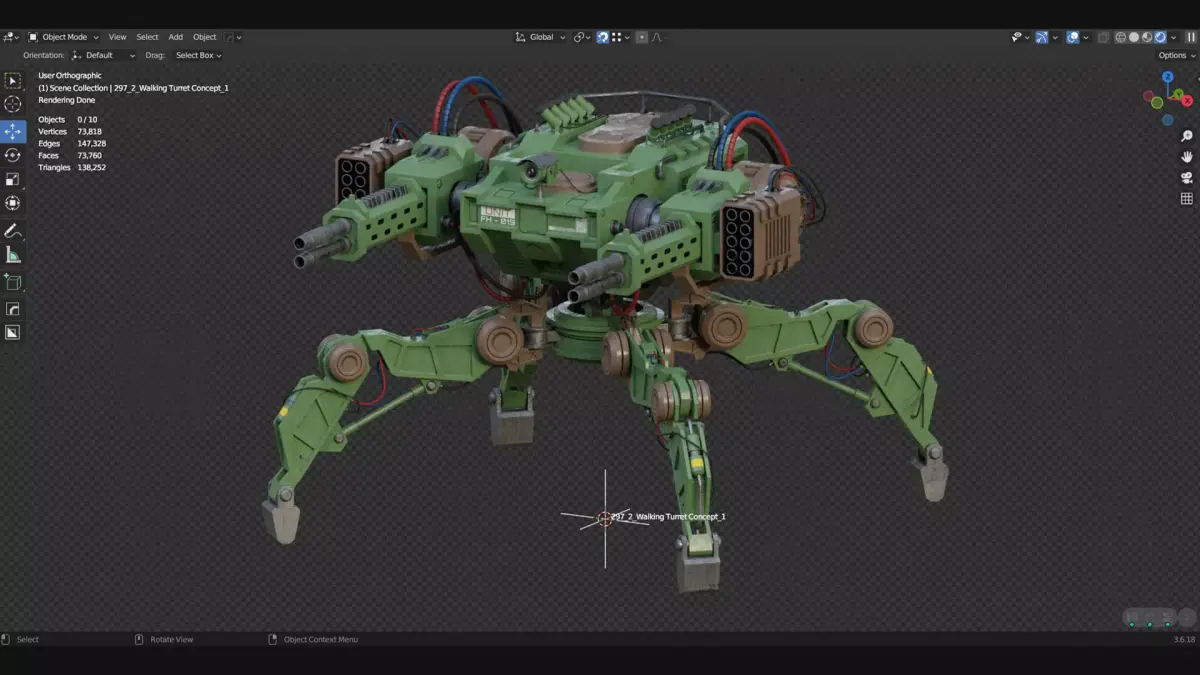The height and width of the screenshot is (675, 1200).
Task: Toggle proportional editing button
Action: [642, 37]
